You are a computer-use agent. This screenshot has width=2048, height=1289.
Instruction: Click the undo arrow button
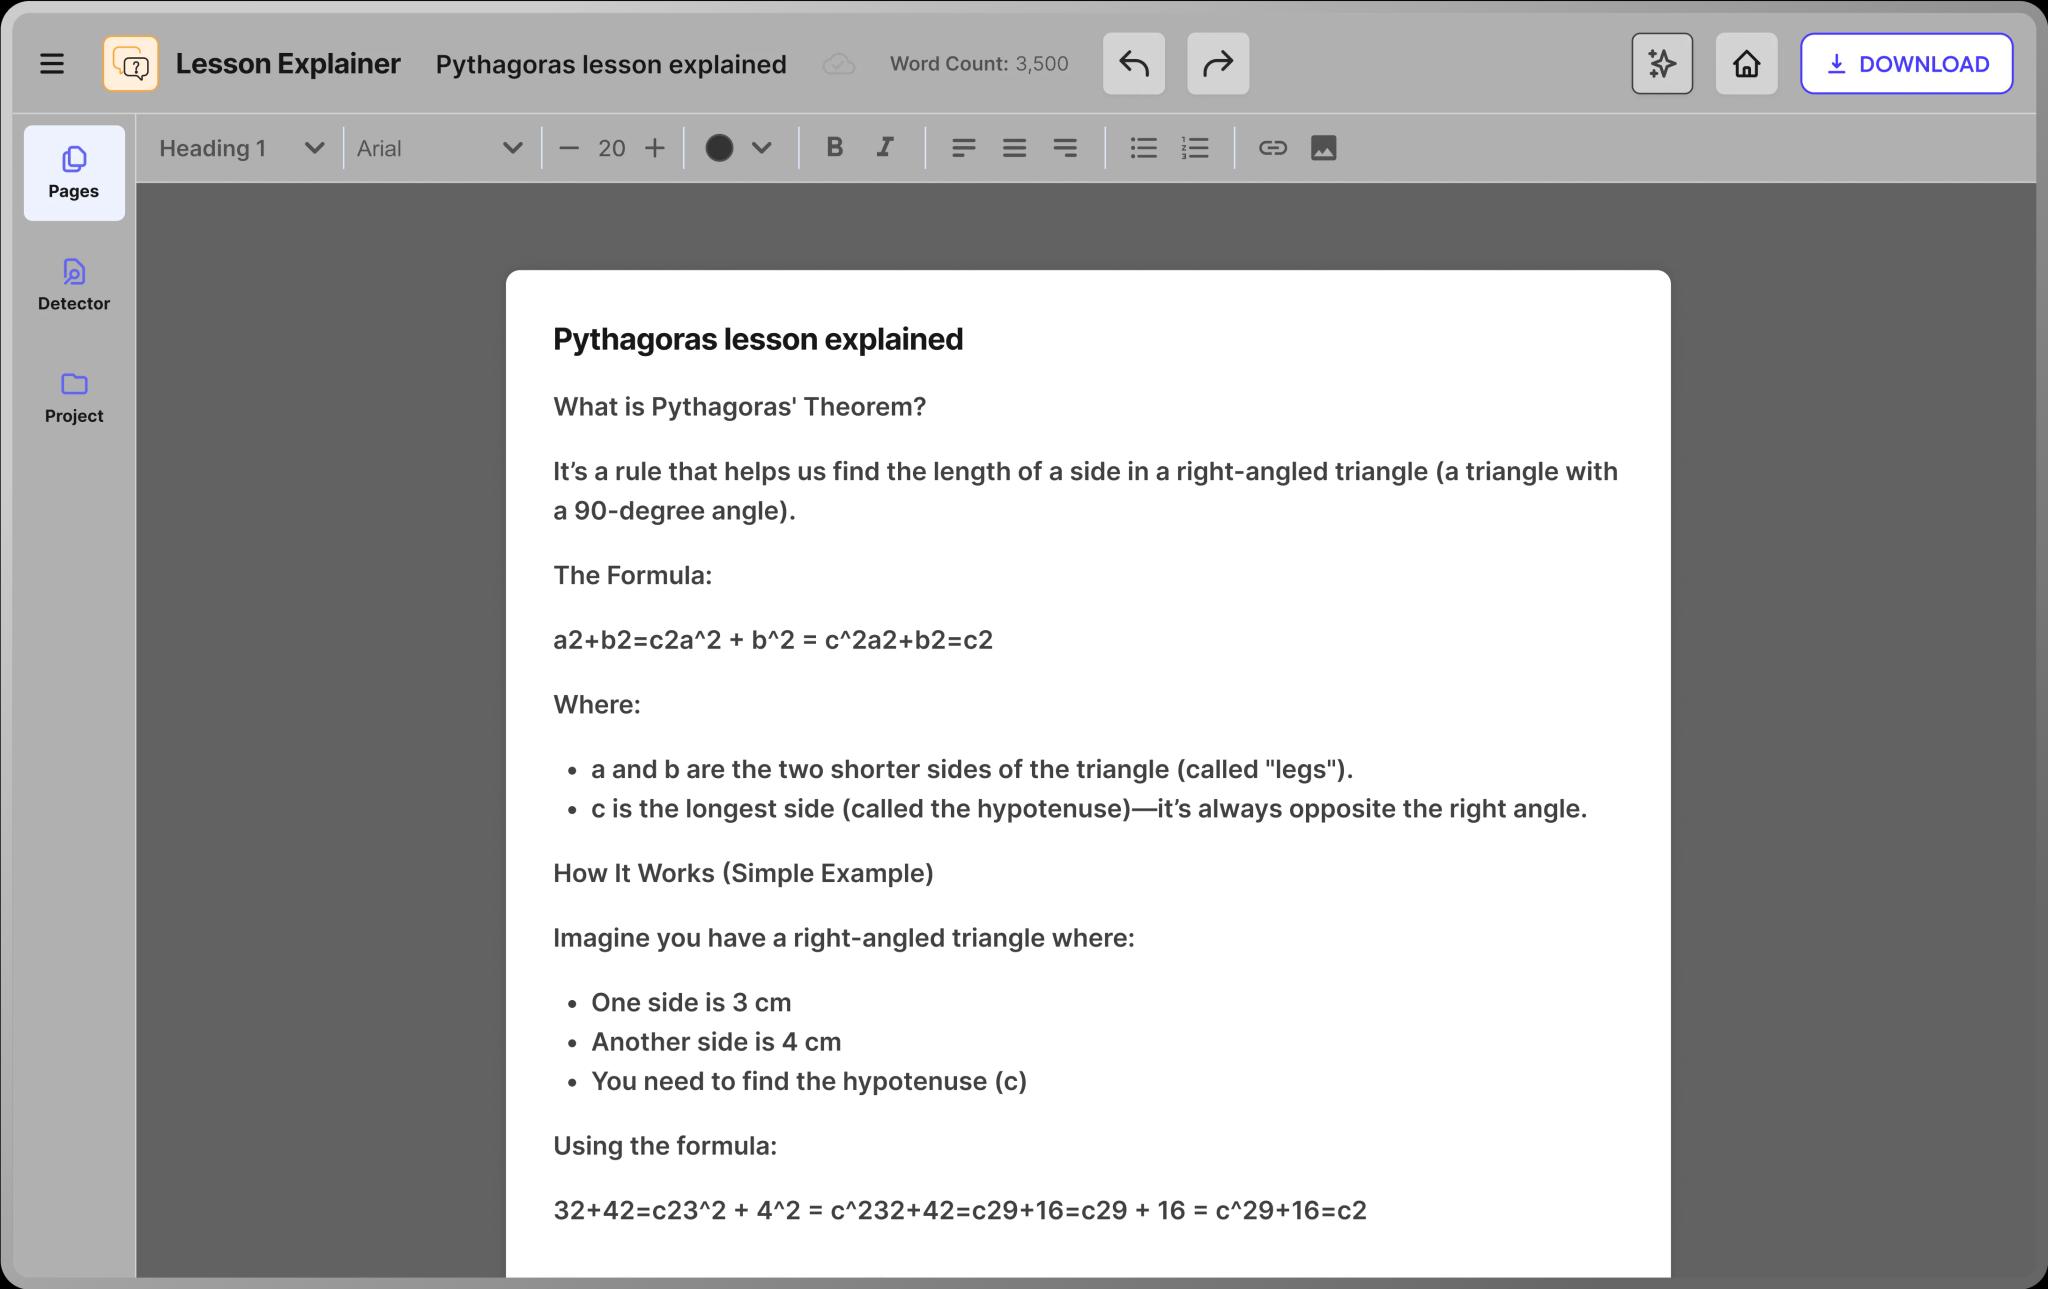tap(1133, 64)
